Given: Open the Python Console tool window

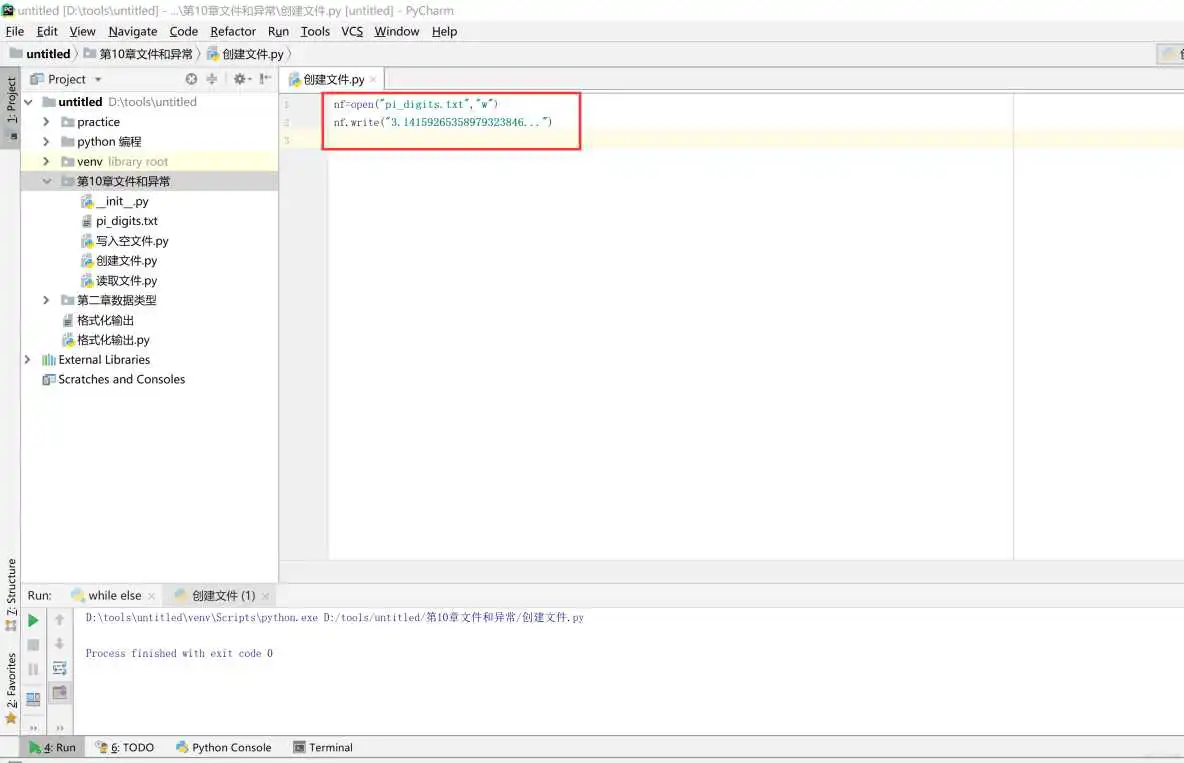Looking at the screenshot, I should click(224, 747).
